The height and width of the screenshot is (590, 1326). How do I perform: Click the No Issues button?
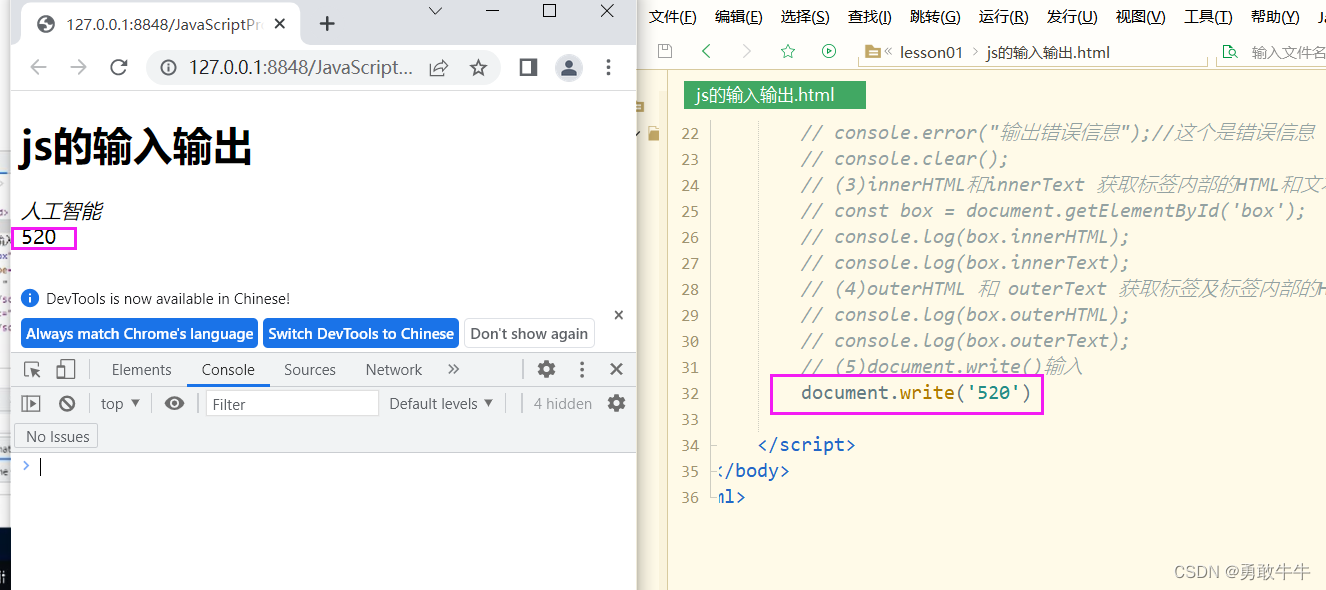coord(58,436)
